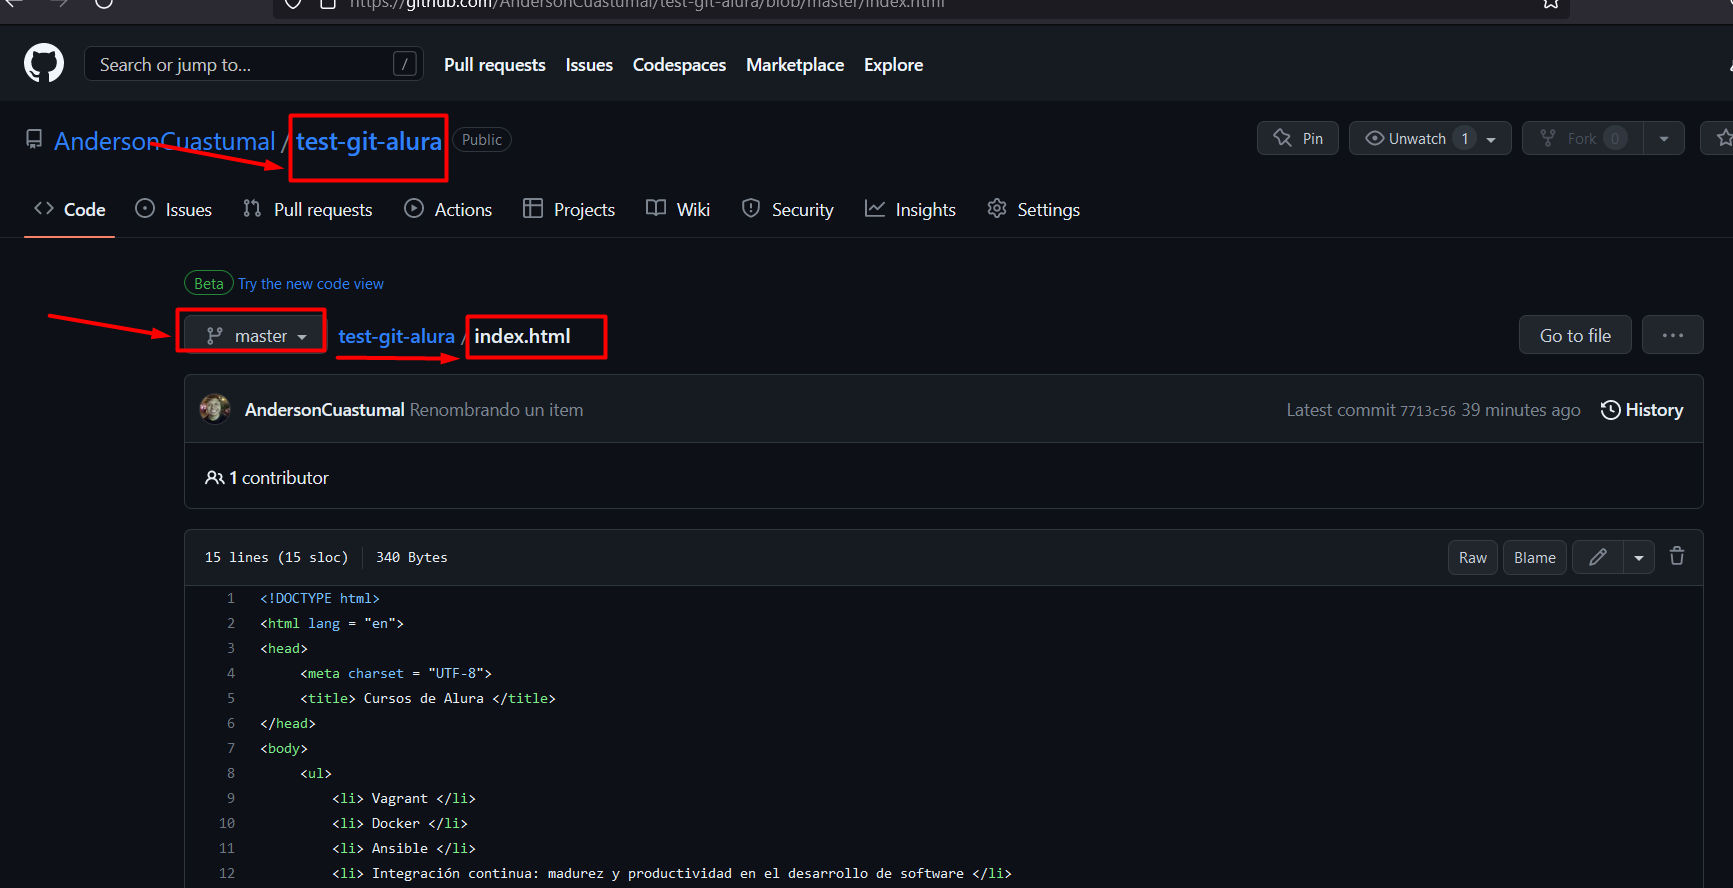Image resolution: width=1733 pixels, height=888 pixels.
Task: Focus the Search or jump to field
Action: pos(254,64)
